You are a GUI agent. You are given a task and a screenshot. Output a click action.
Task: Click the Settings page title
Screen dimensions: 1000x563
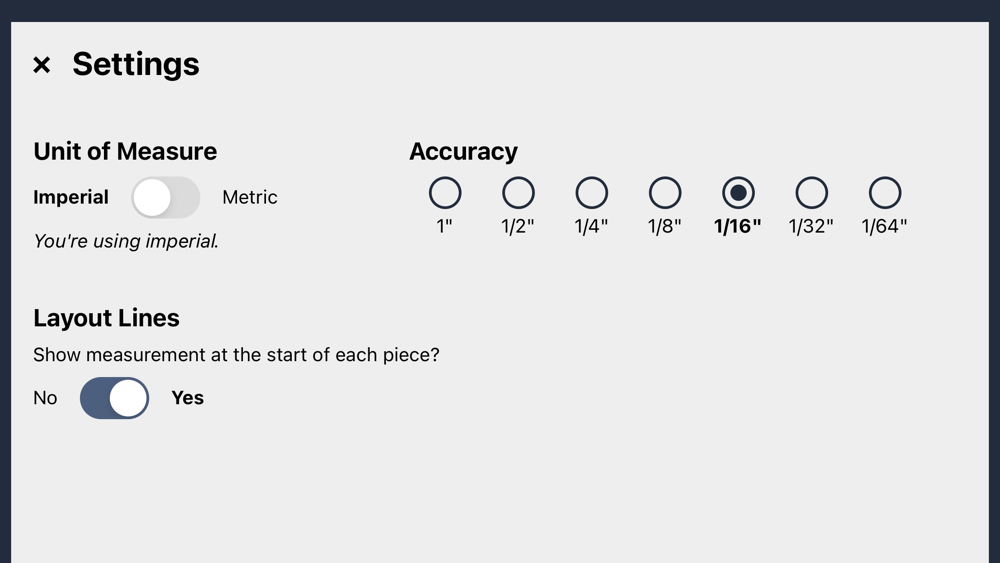(136, 64)
